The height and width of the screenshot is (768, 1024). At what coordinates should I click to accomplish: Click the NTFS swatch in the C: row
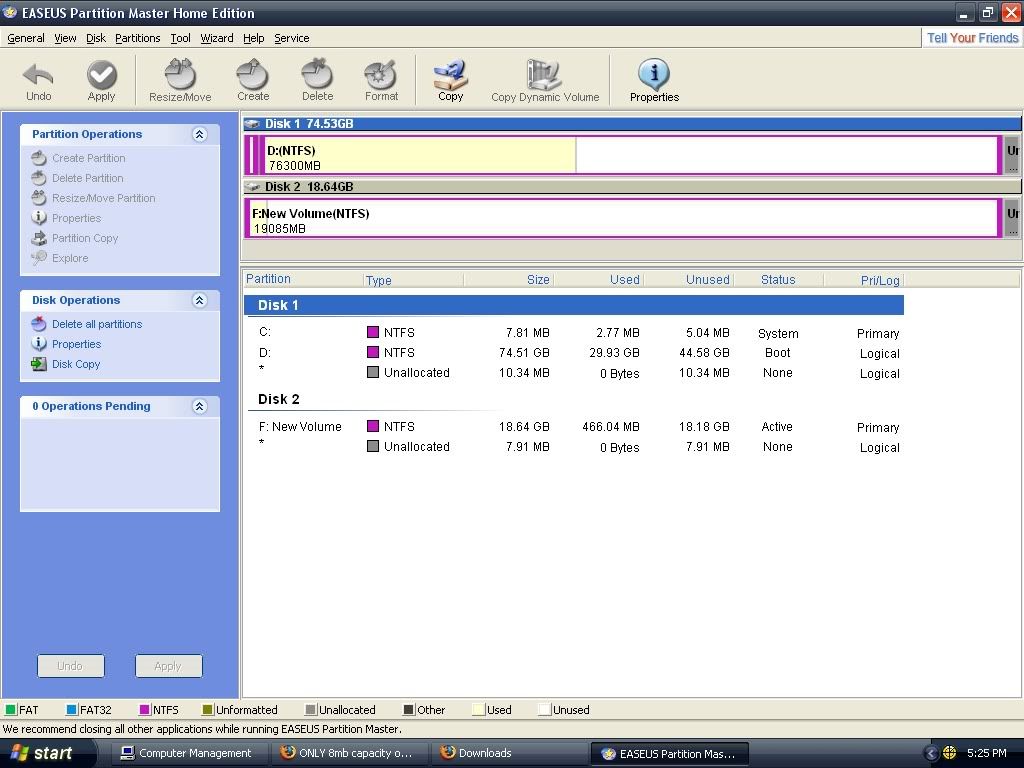coord(373,332)
